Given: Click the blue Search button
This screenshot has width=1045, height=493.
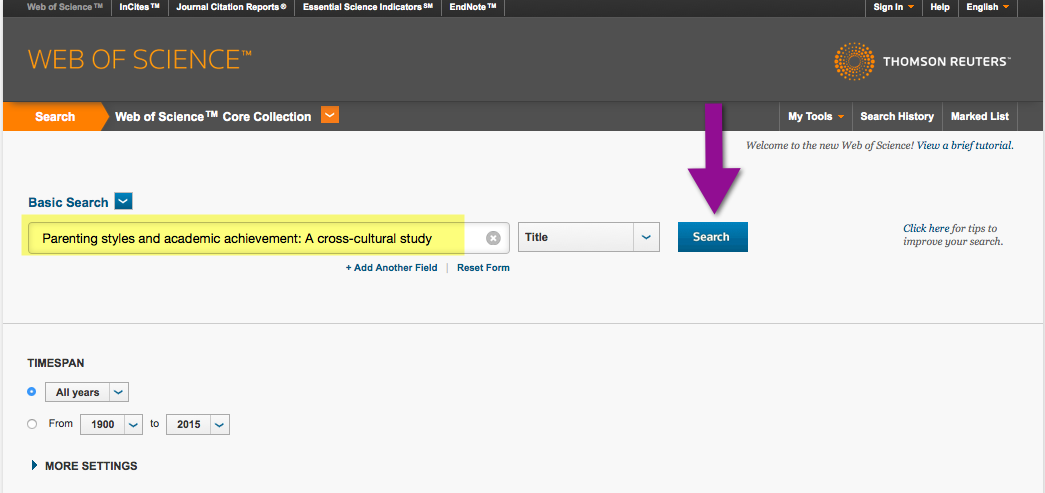Looking at the screenshot, I should point(712,237).
